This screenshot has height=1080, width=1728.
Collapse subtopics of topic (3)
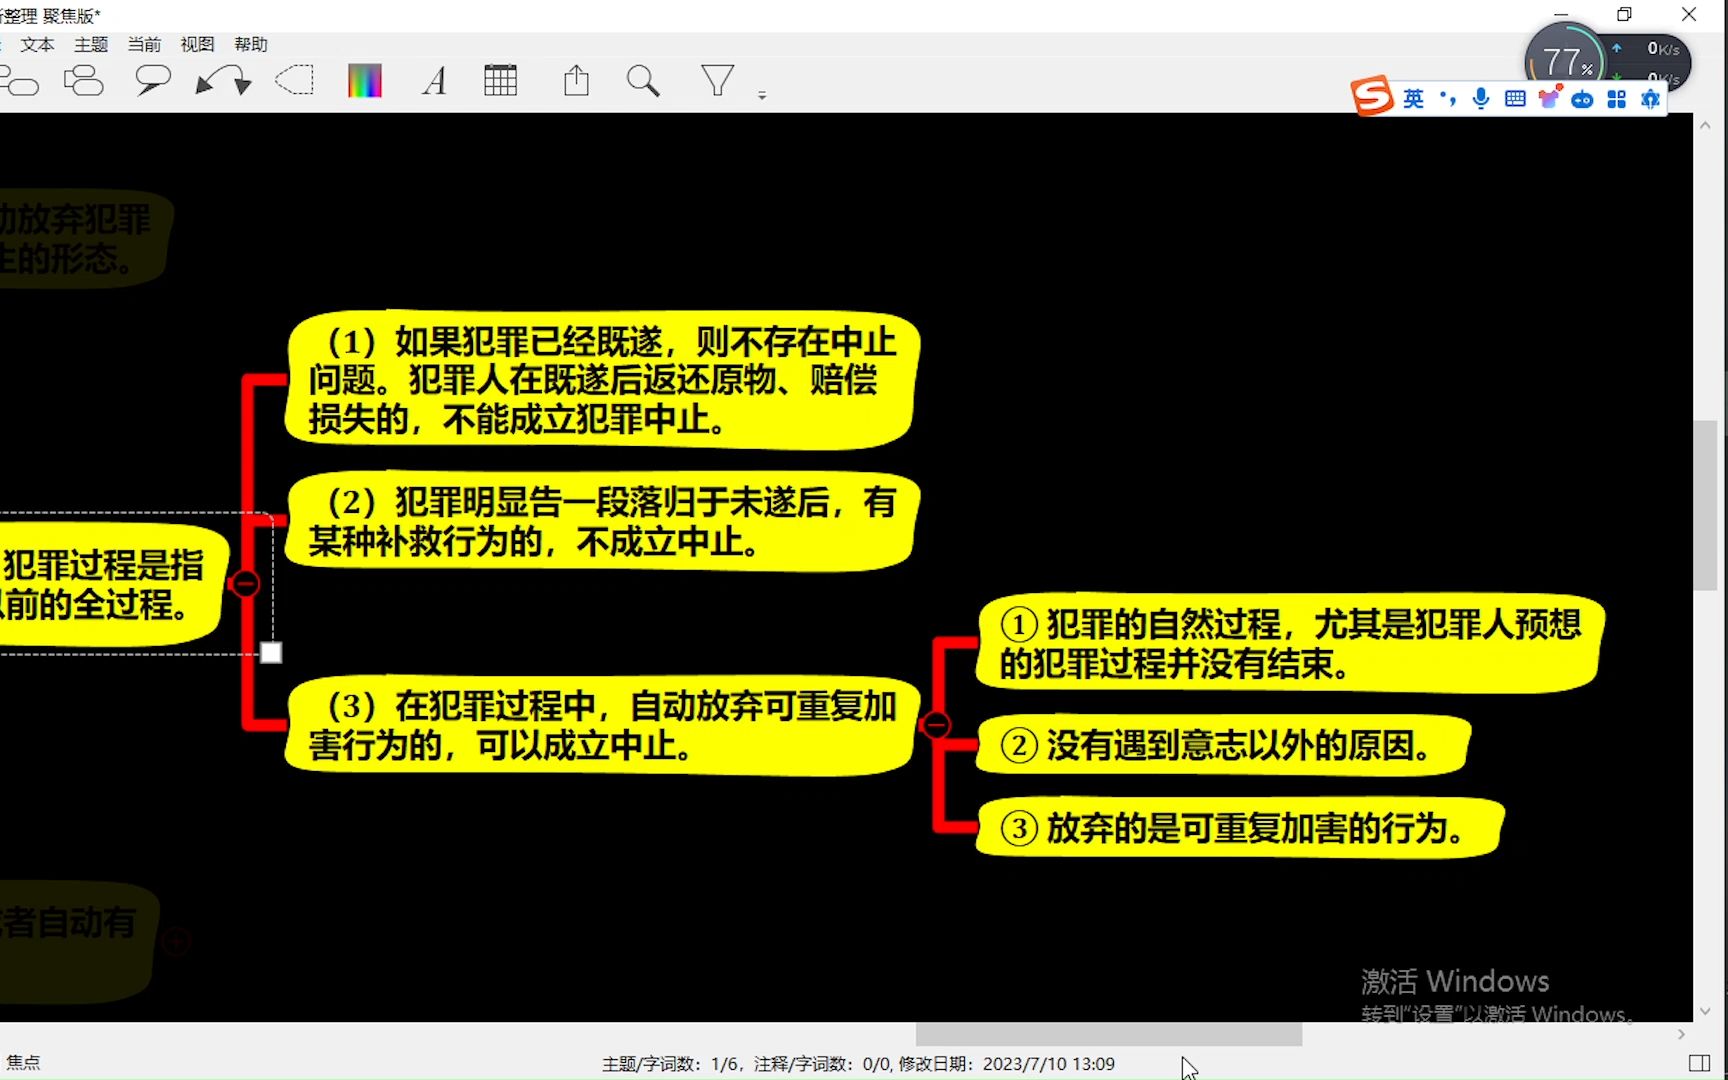pyautogui.click(x=936, y=725)
